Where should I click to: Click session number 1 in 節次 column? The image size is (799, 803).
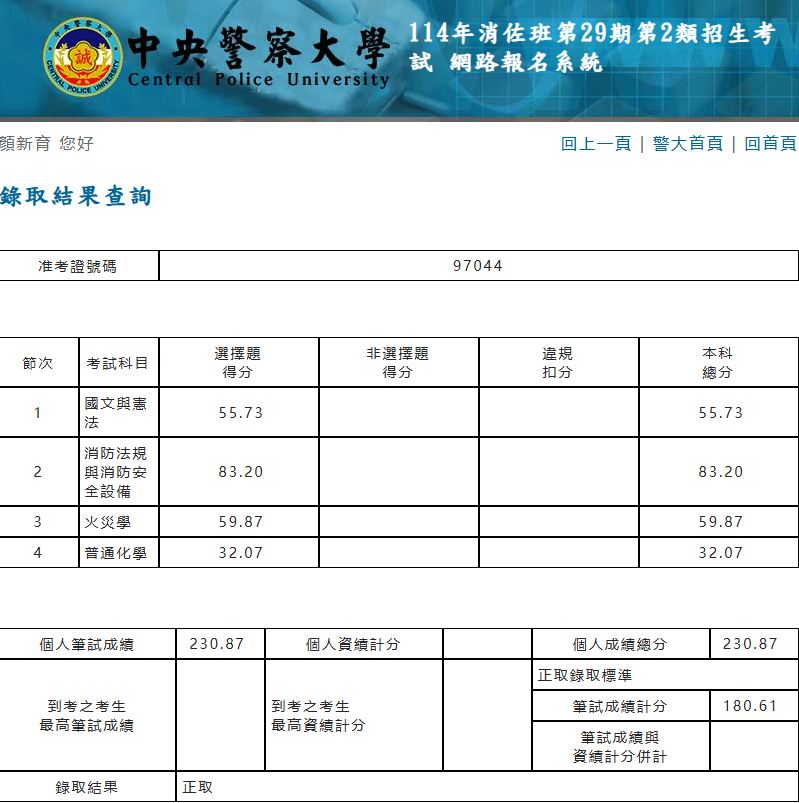click(x=37, y=413)
